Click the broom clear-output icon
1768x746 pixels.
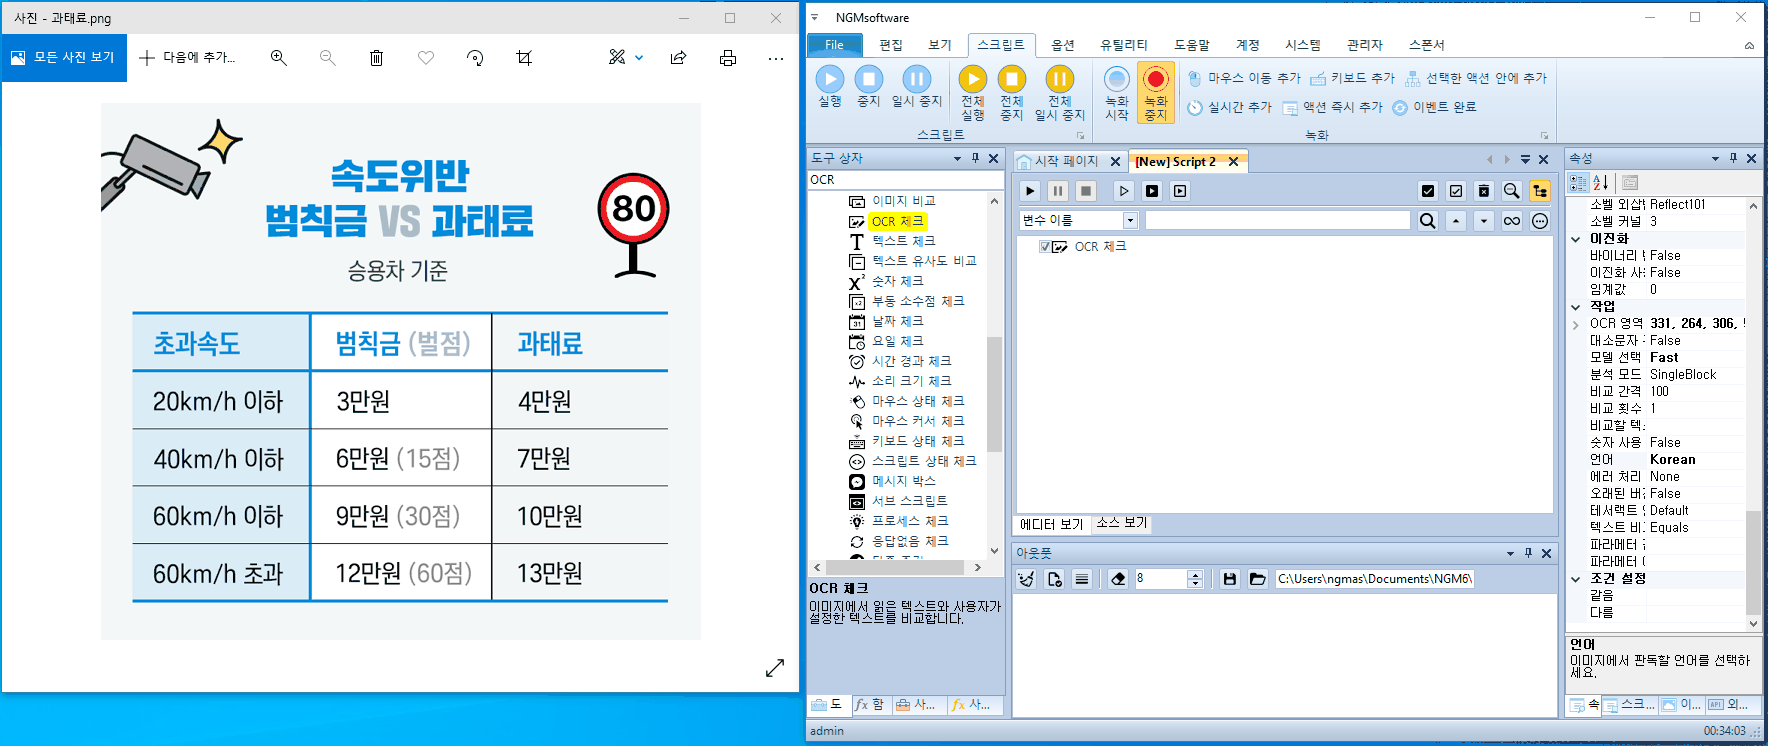[1026, 579]
